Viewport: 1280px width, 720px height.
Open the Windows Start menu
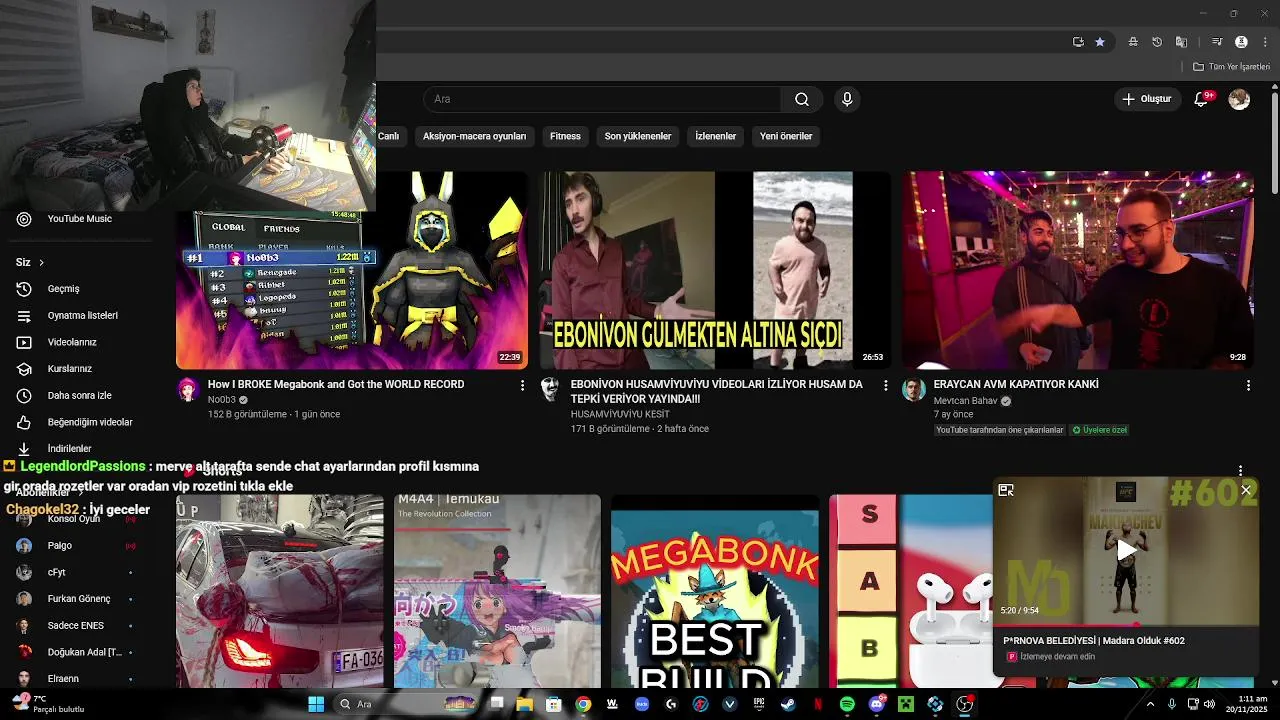316,704
